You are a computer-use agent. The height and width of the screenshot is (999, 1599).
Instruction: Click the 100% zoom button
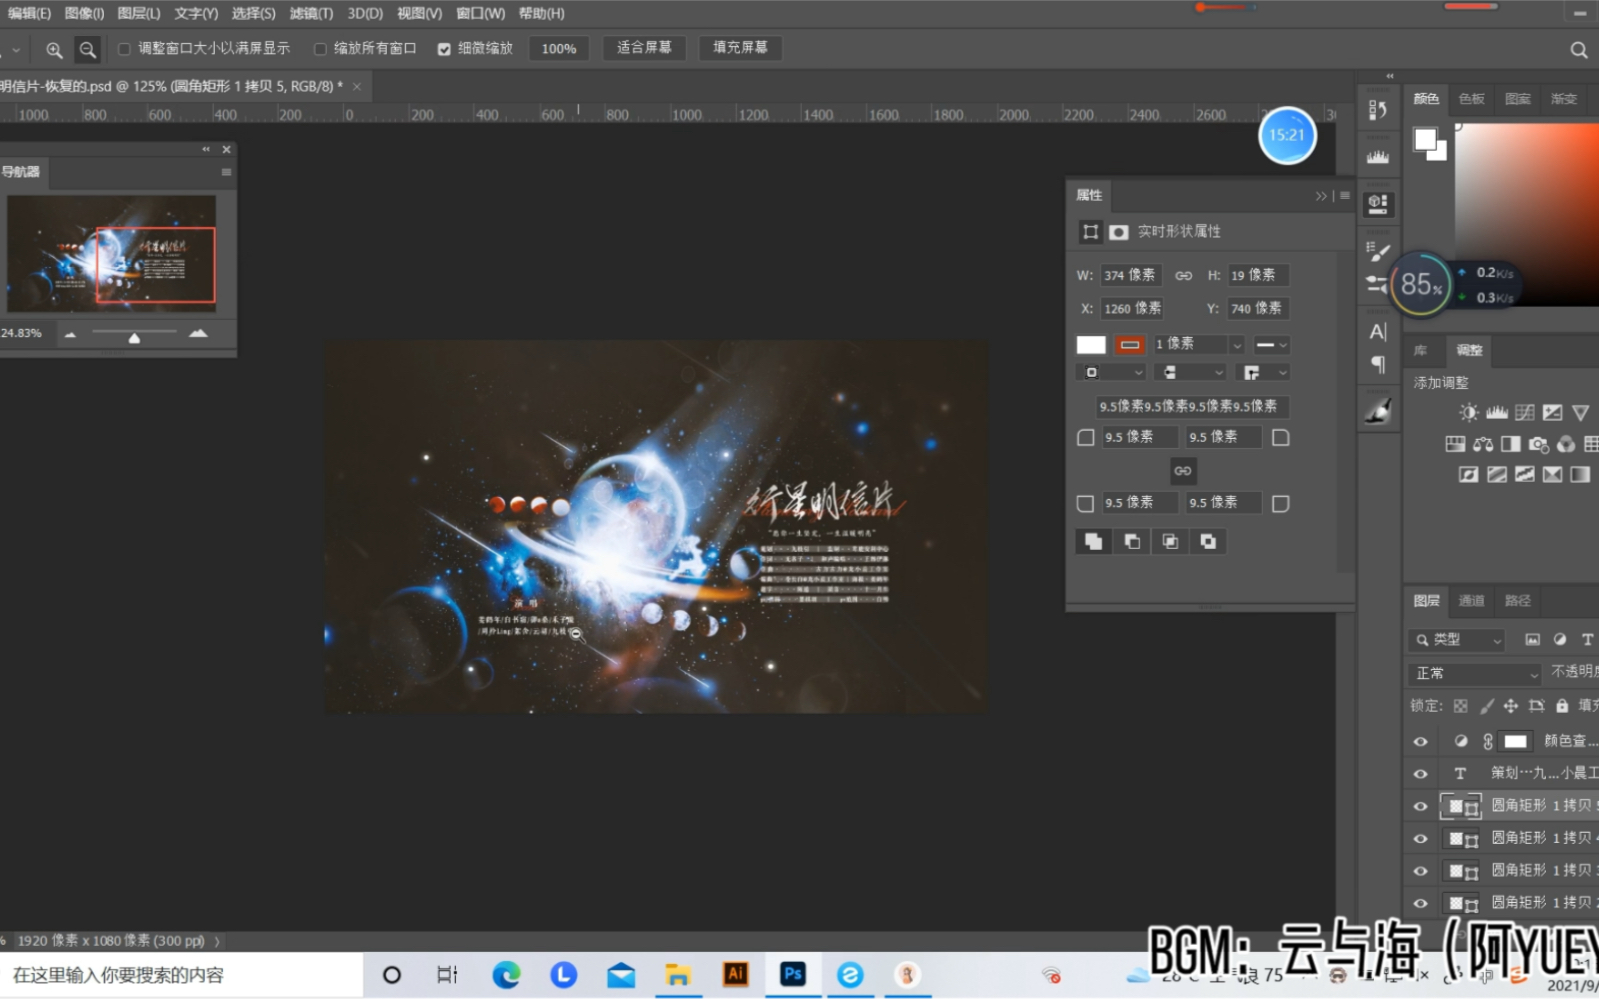tap(558, 49)
